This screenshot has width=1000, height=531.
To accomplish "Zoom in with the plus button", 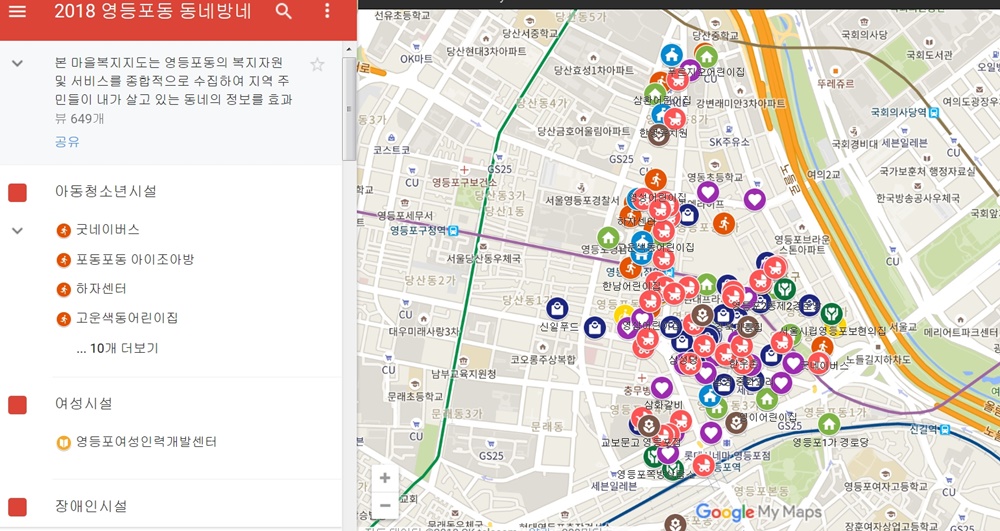I will click(385, 478).
